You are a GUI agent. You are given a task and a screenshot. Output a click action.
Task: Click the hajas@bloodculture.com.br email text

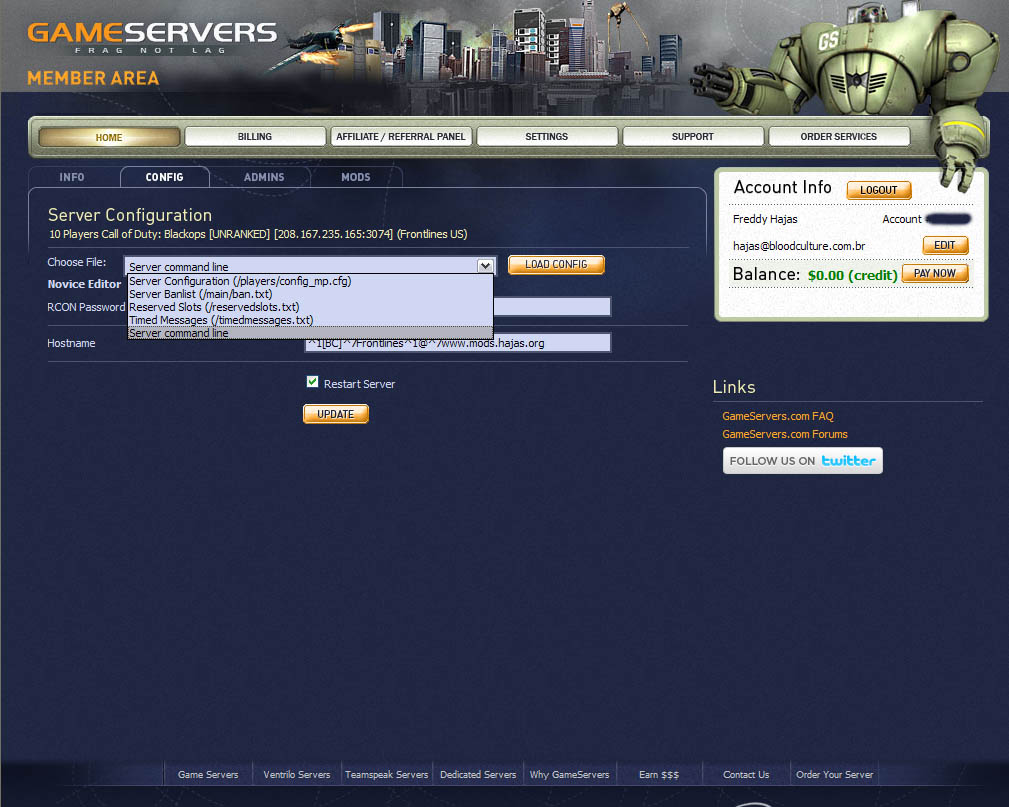pyautogui.click(x=799, y=246)
